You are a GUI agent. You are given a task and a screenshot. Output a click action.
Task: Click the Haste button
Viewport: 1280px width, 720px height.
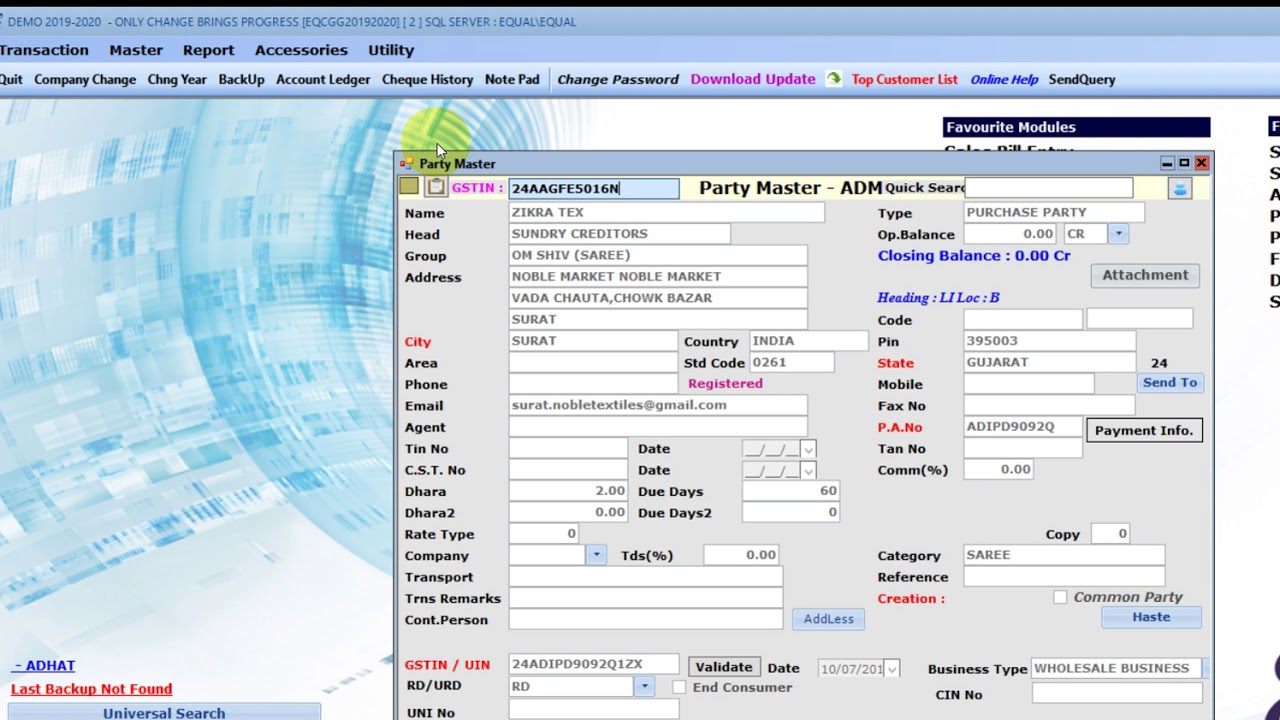point(1151,617)
